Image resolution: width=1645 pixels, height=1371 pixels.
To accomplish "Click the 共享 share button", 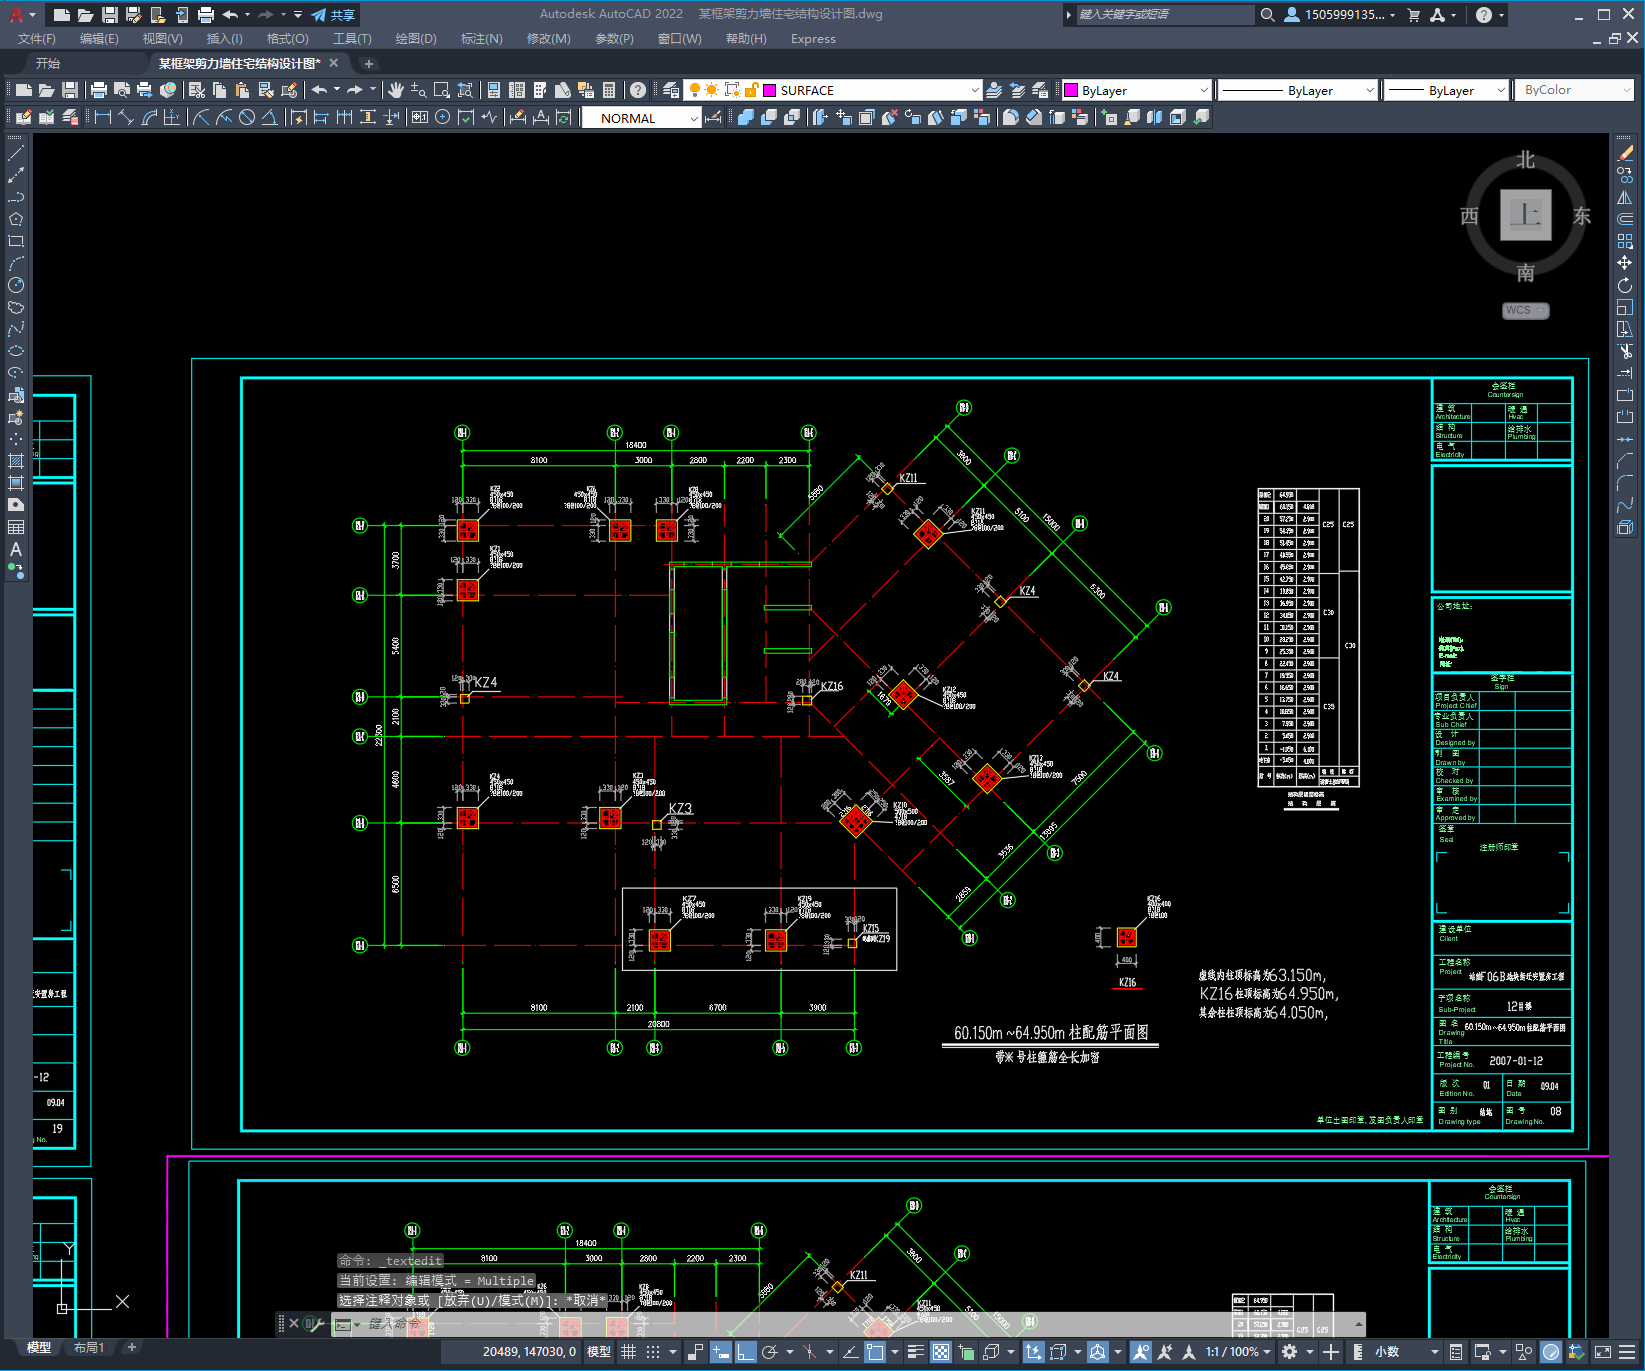I will [x=334, y=14].
